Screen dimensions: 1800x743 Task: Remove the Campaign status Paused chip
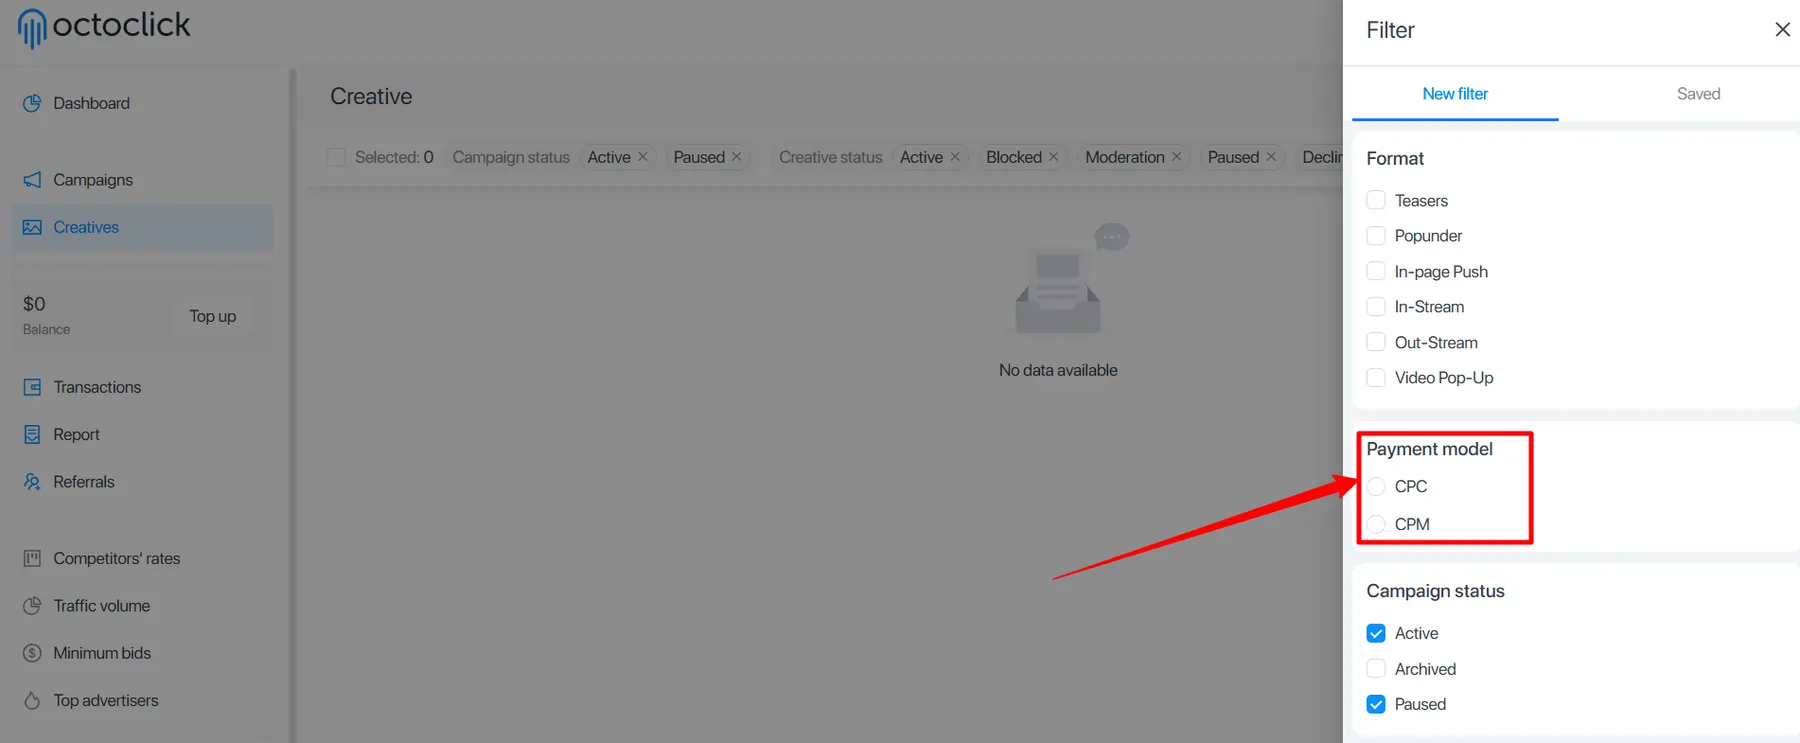coord(737,157)
